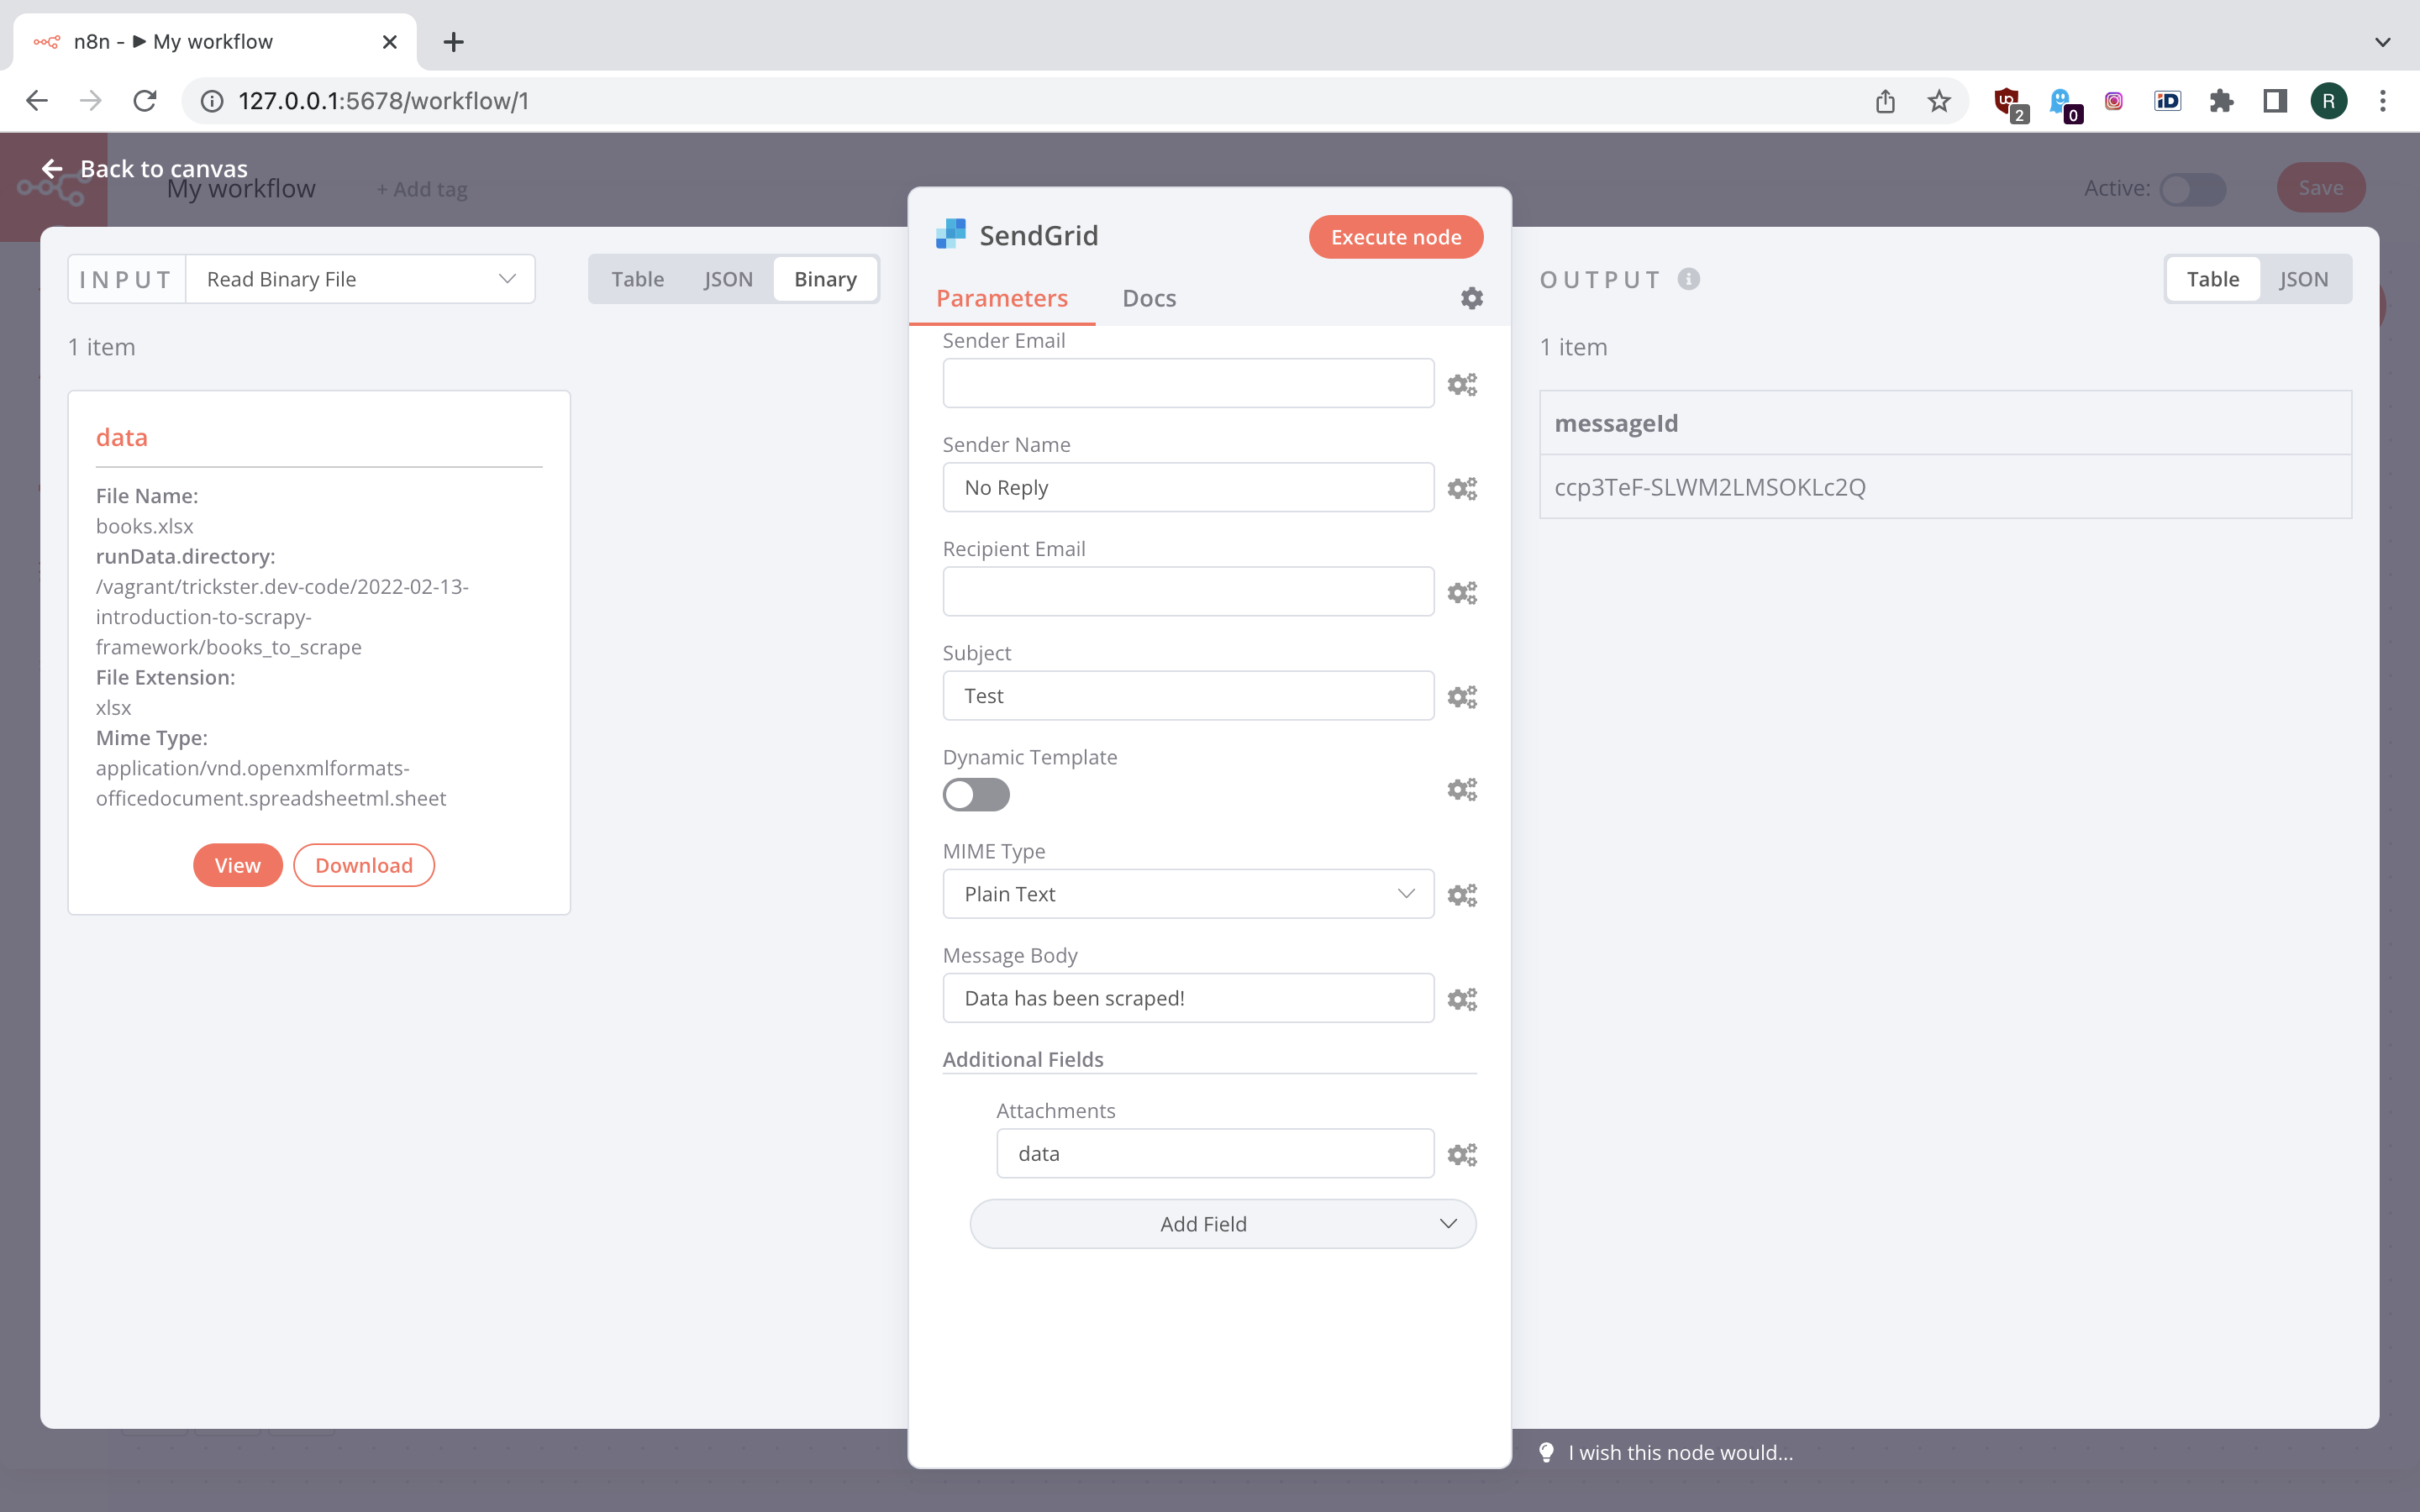
Task: Click the data binary property heading
Action: [x=122, y=437]
